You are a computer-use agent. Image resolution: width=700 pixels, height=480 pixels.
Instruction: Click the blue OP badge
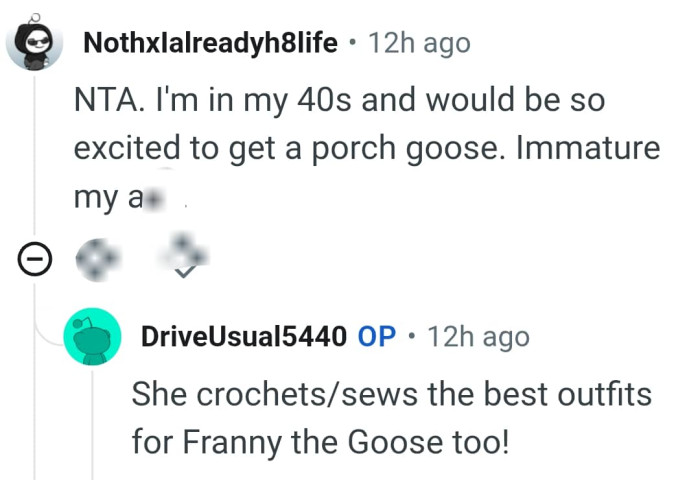coord(377,337)
